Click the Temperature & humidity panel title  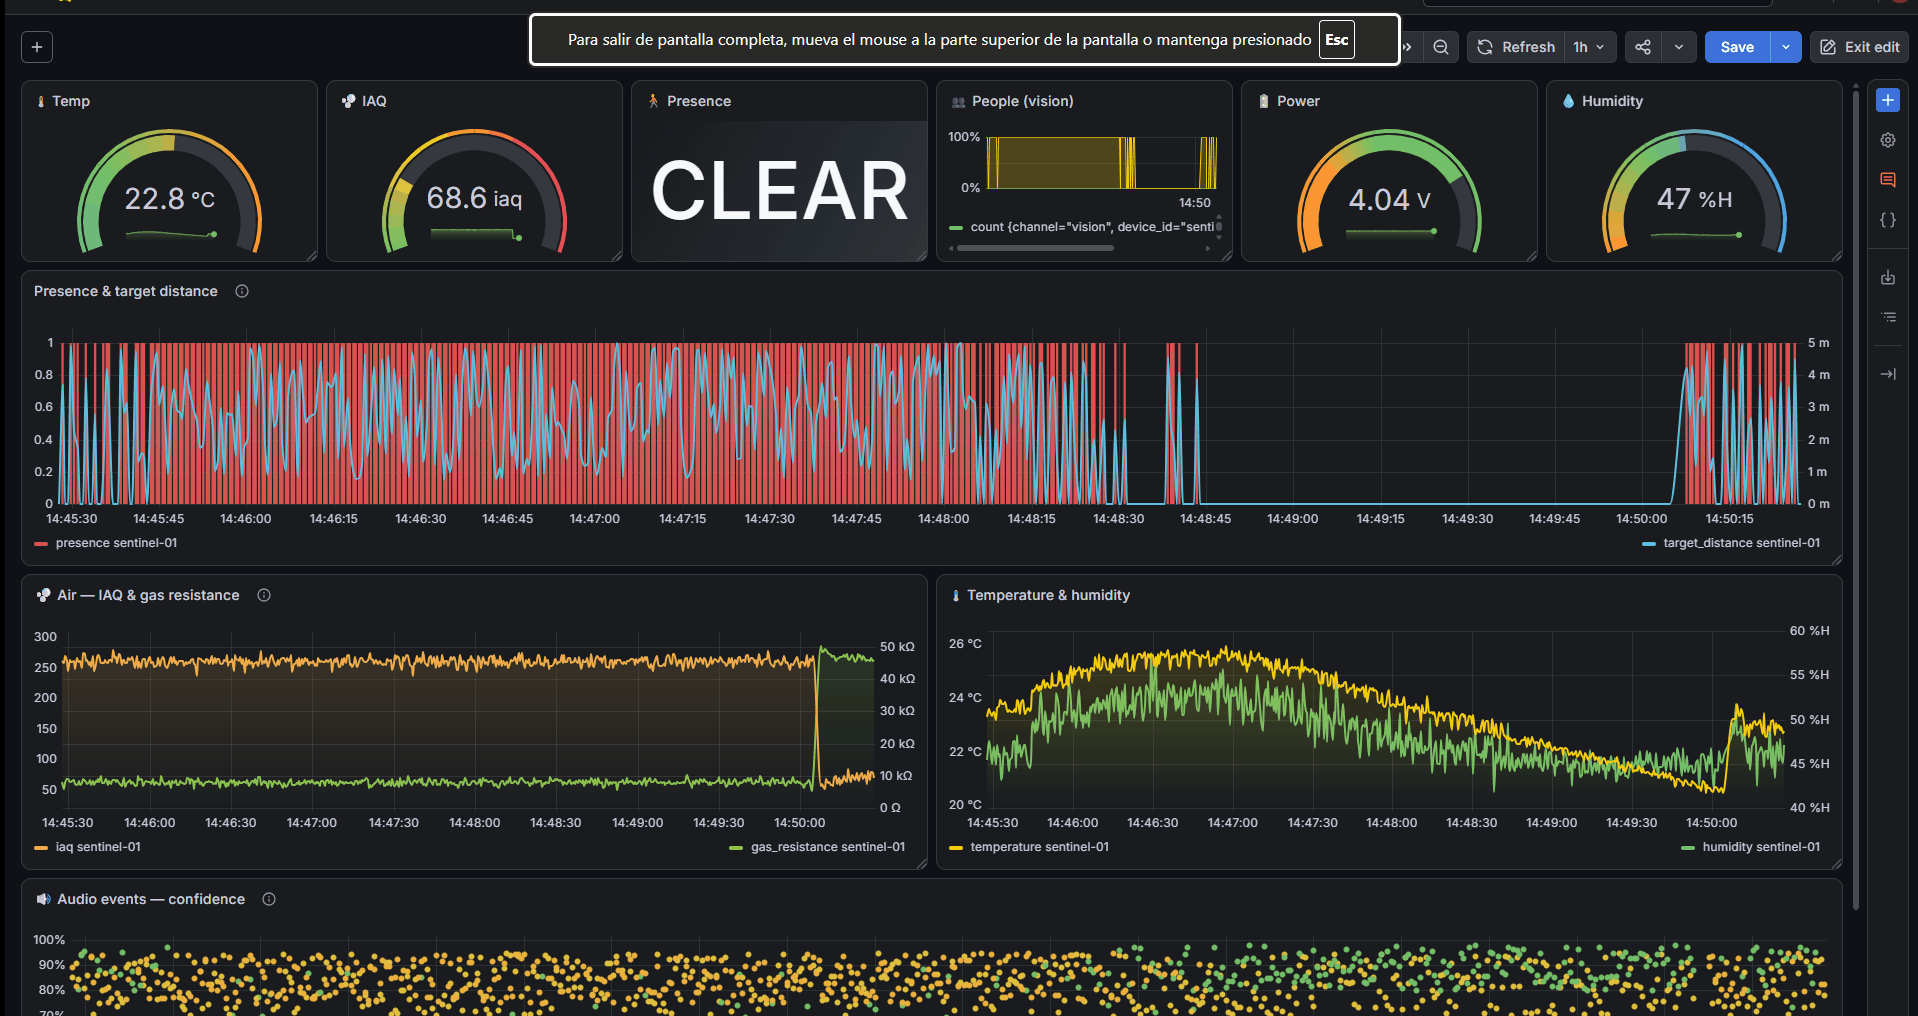(x=1048, y=595)
